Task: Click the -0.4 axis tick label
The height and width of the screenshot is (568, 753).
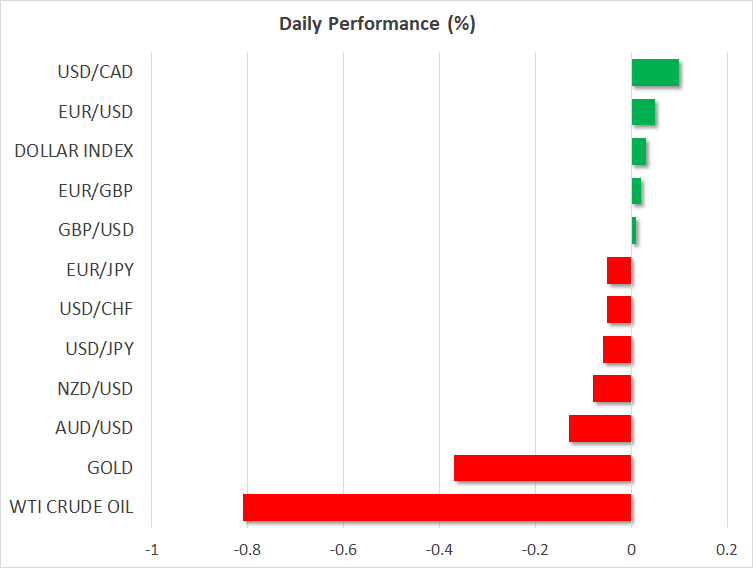Action: (x=439, y=549)
